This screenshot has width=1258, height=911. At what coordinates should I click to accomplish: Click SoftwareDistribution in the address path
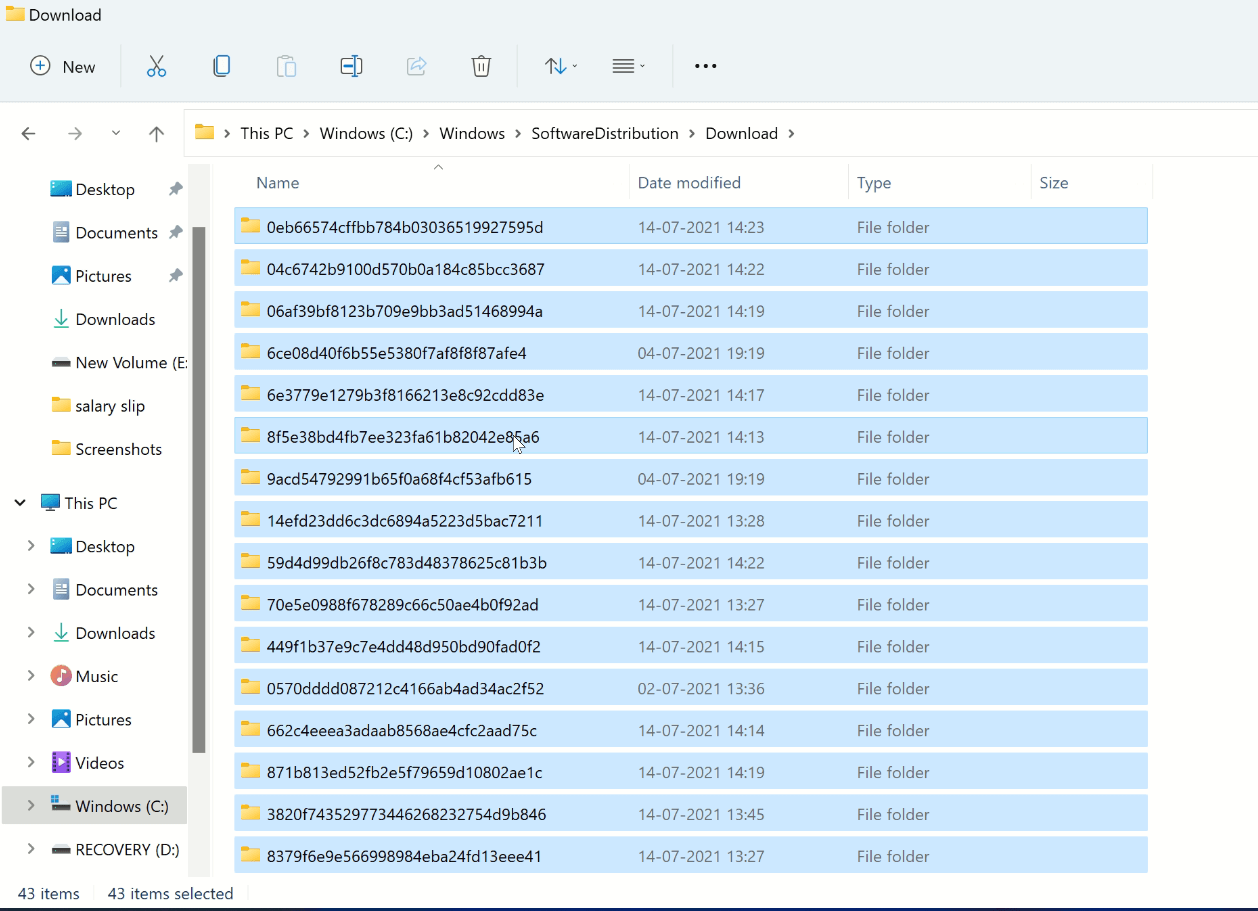point(604,133)
